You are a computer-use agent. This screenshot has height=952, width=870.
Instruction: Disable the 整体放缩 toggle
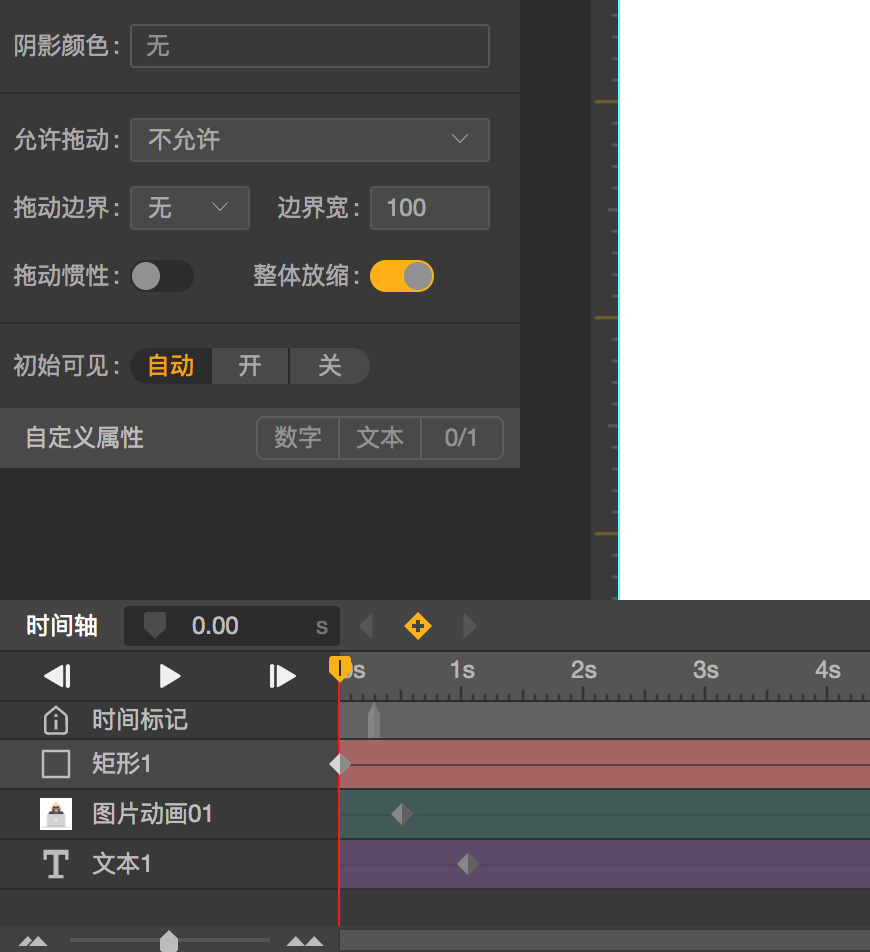click(x=402, y=276)
